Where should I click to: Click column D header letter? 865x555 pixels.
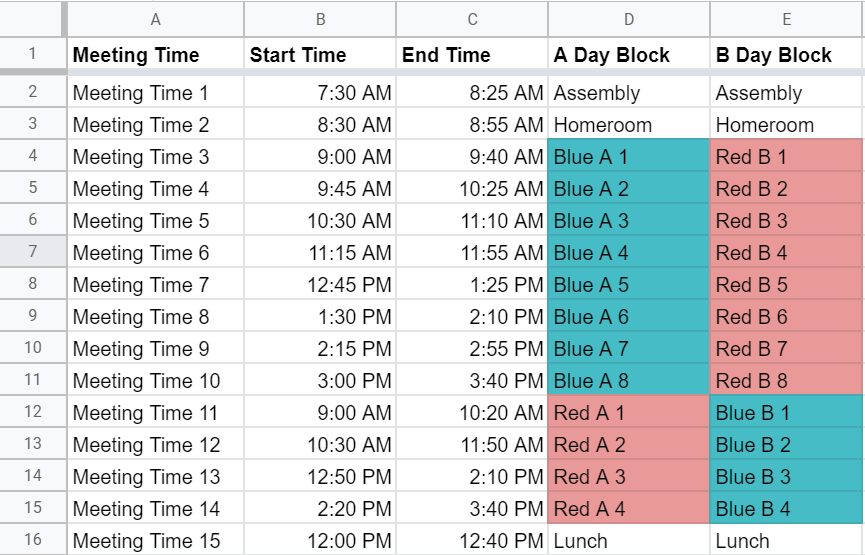pyautogui.click(x=629, y=19)
